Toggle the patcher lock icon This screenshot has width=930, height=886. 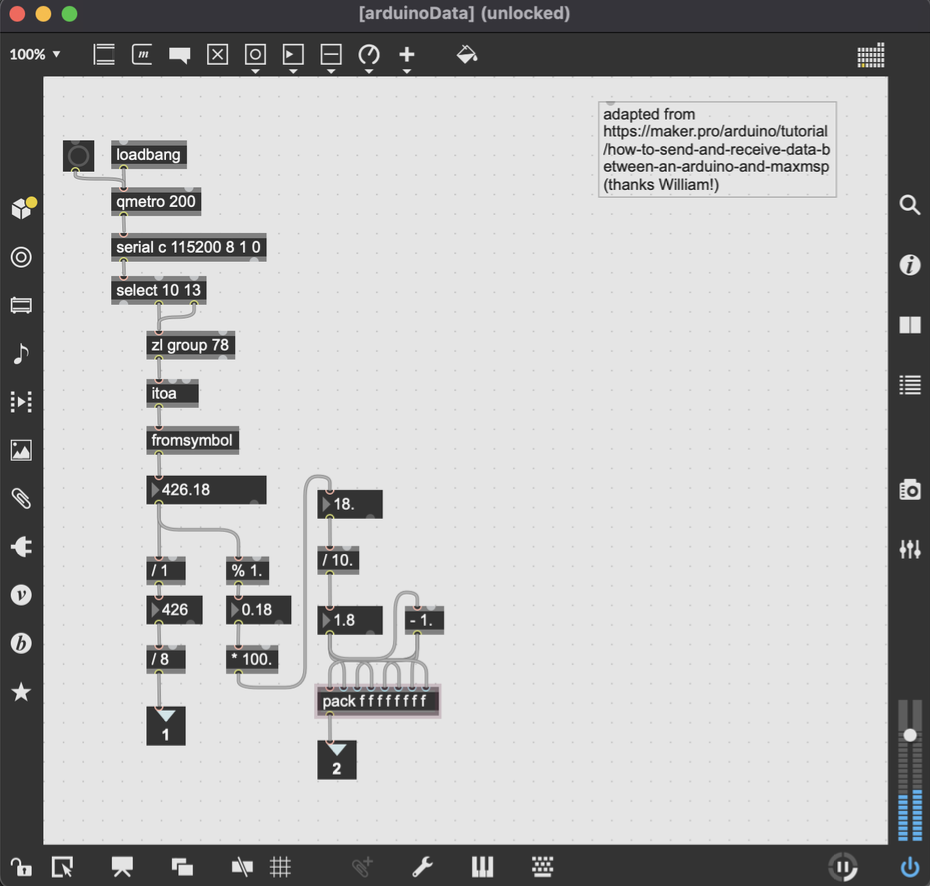click(x=21, y=868)
